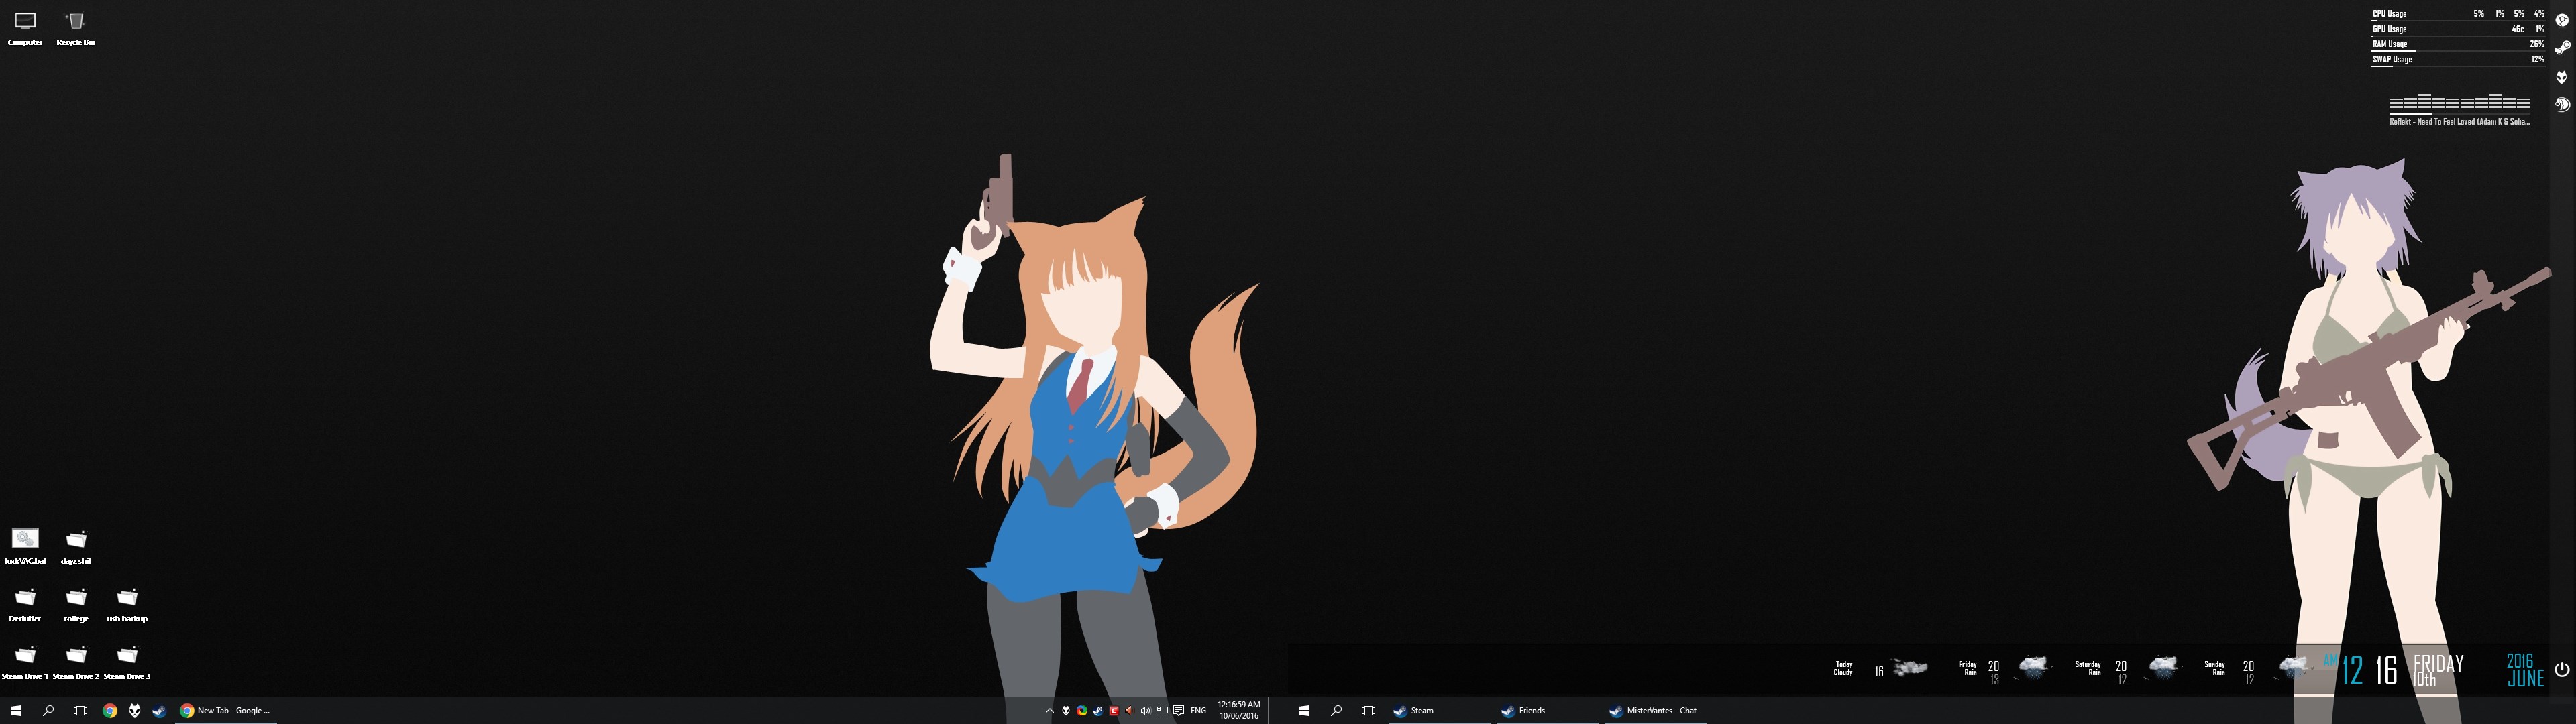Open Start menu on right monitor taskbar
The image size is (2576, 724).
pos(1304,711)
